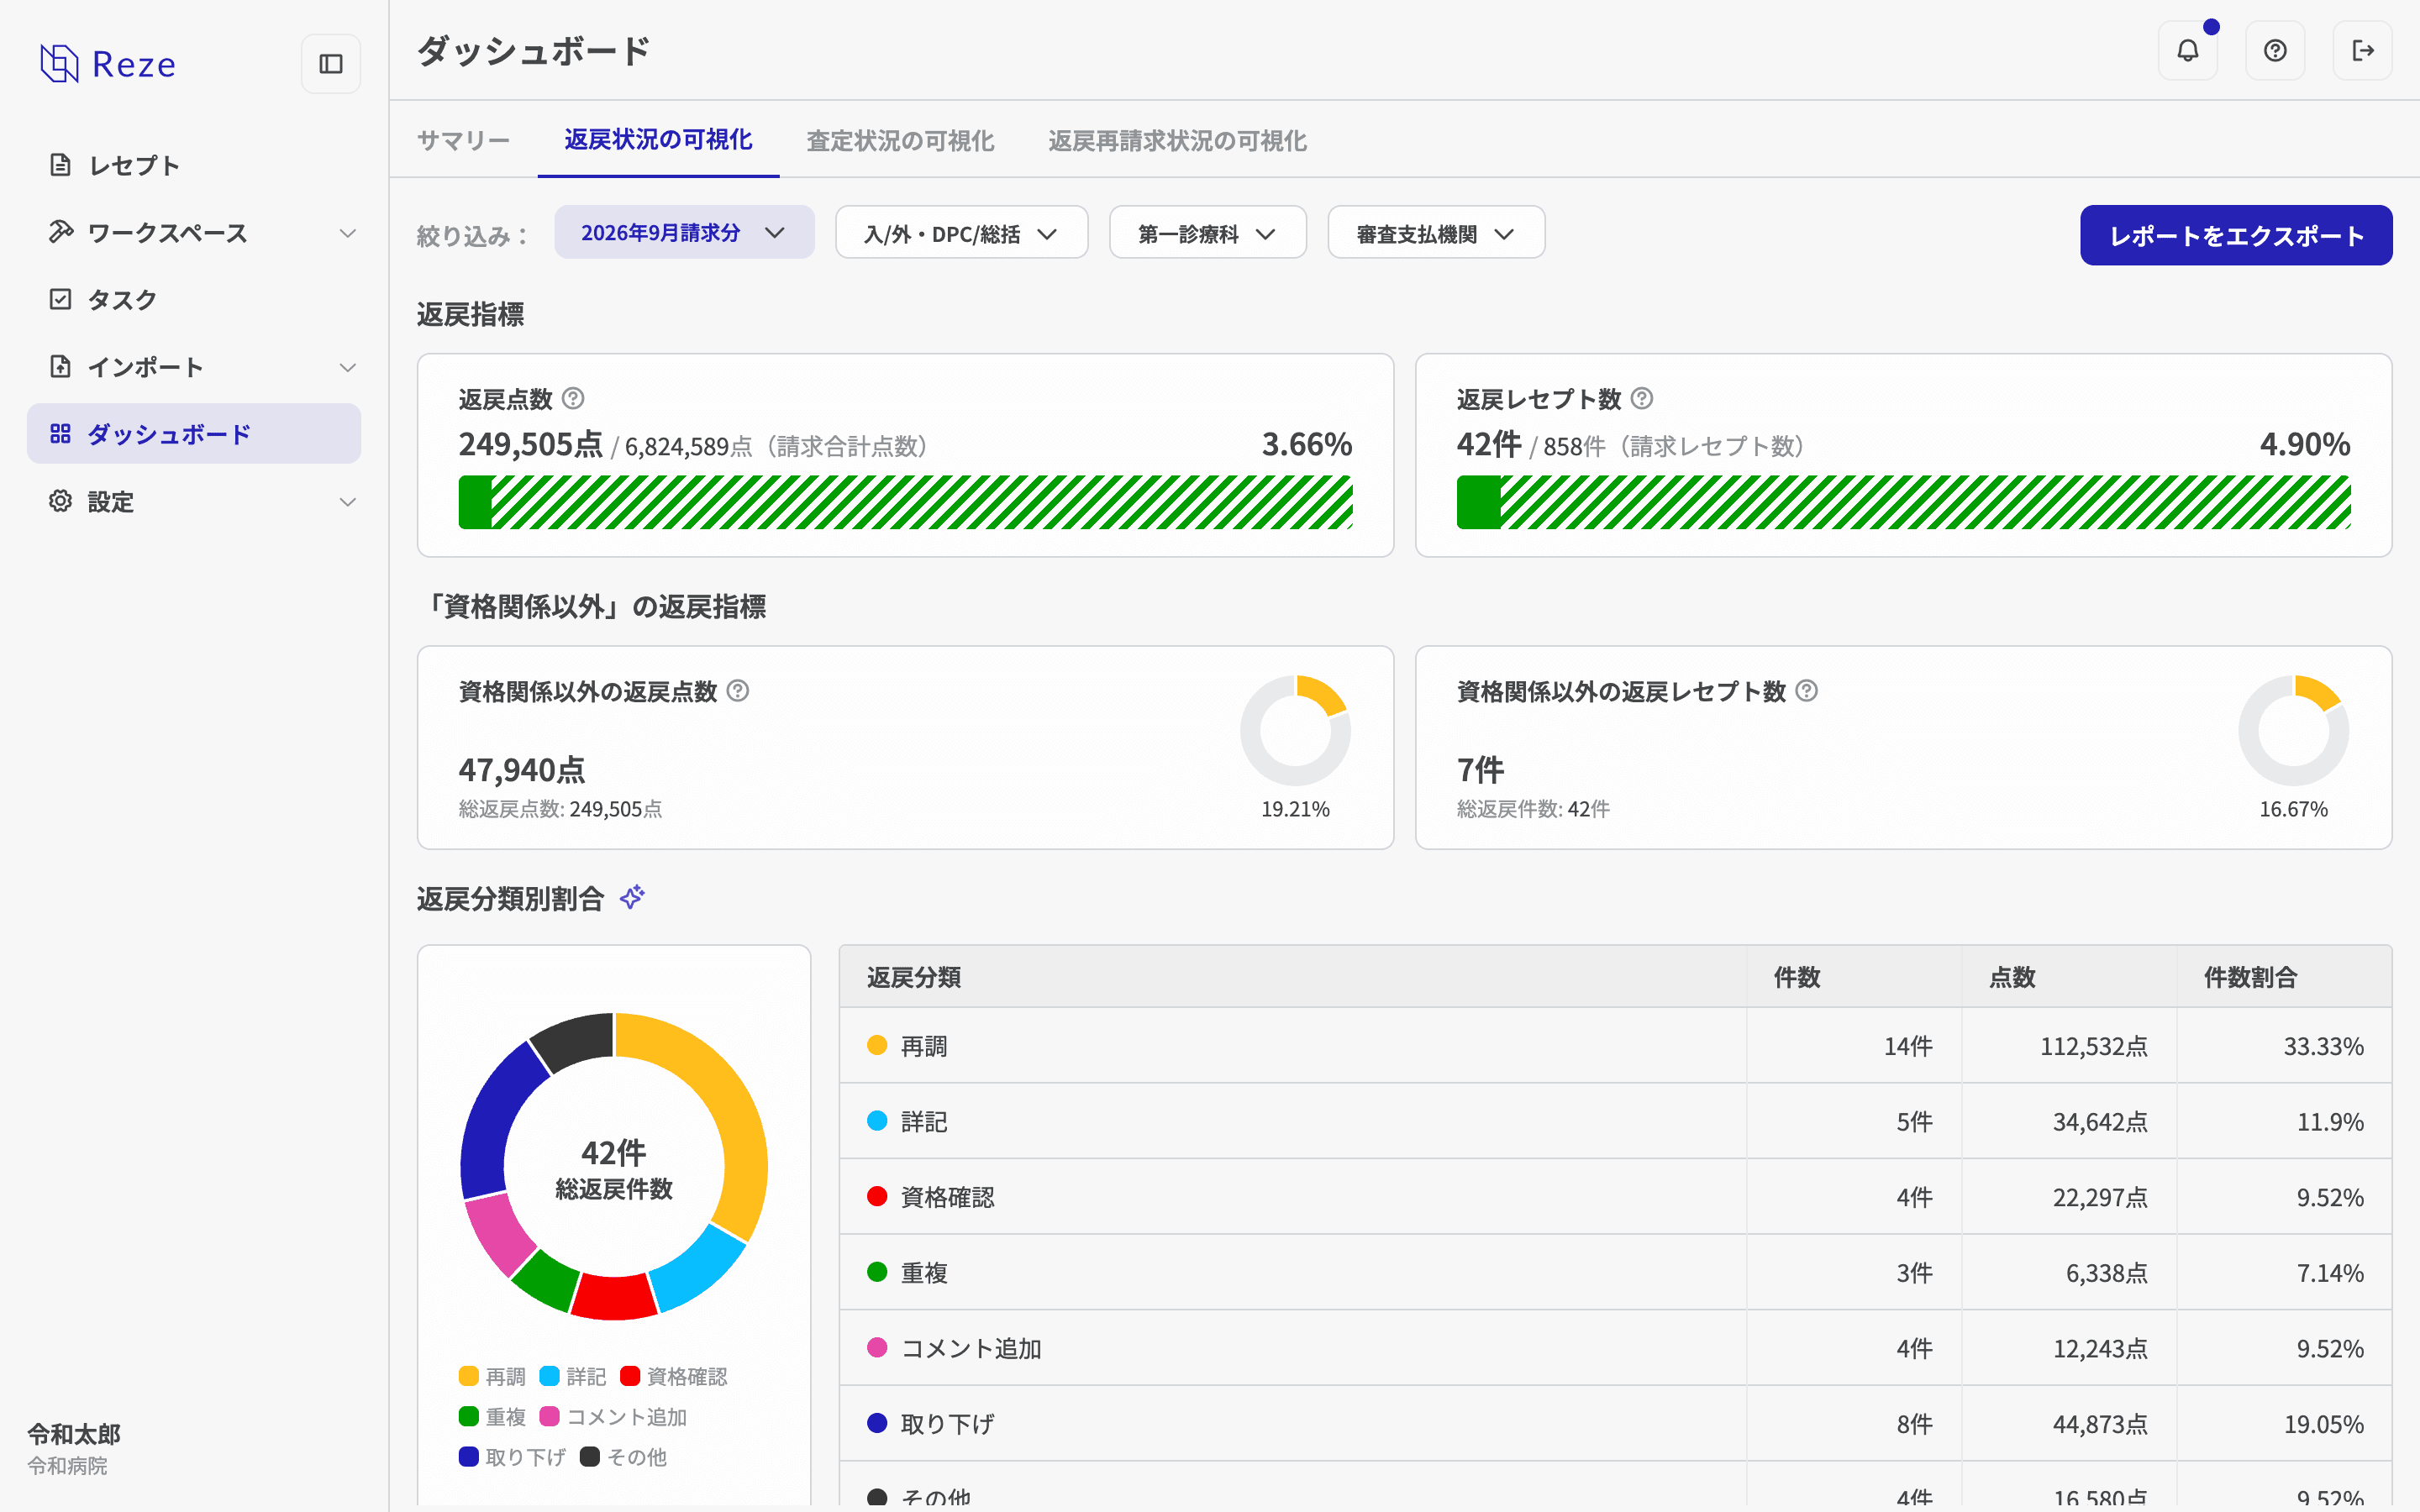Click the logout icon
2420x1512 pixels.
pyautogui.click(x=2362, y=50)
